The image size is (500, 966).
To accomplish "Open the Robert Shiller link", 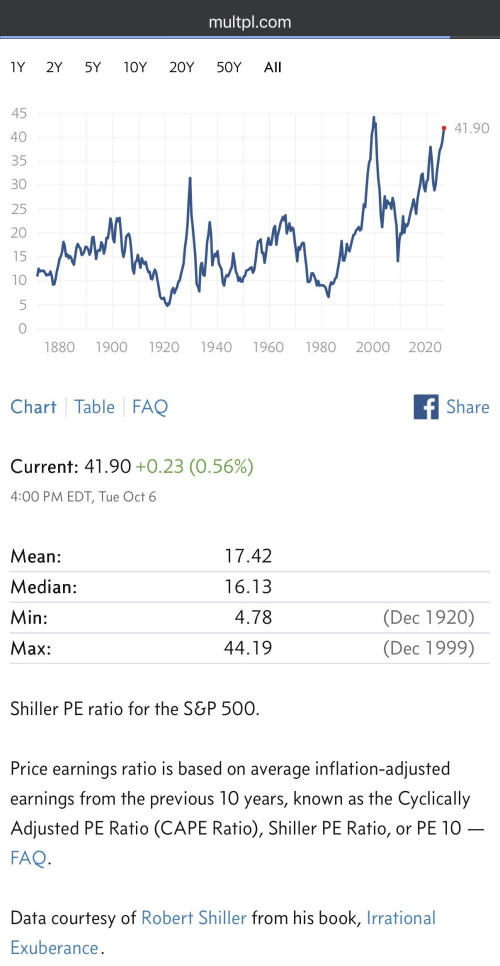I will point(194,917).
